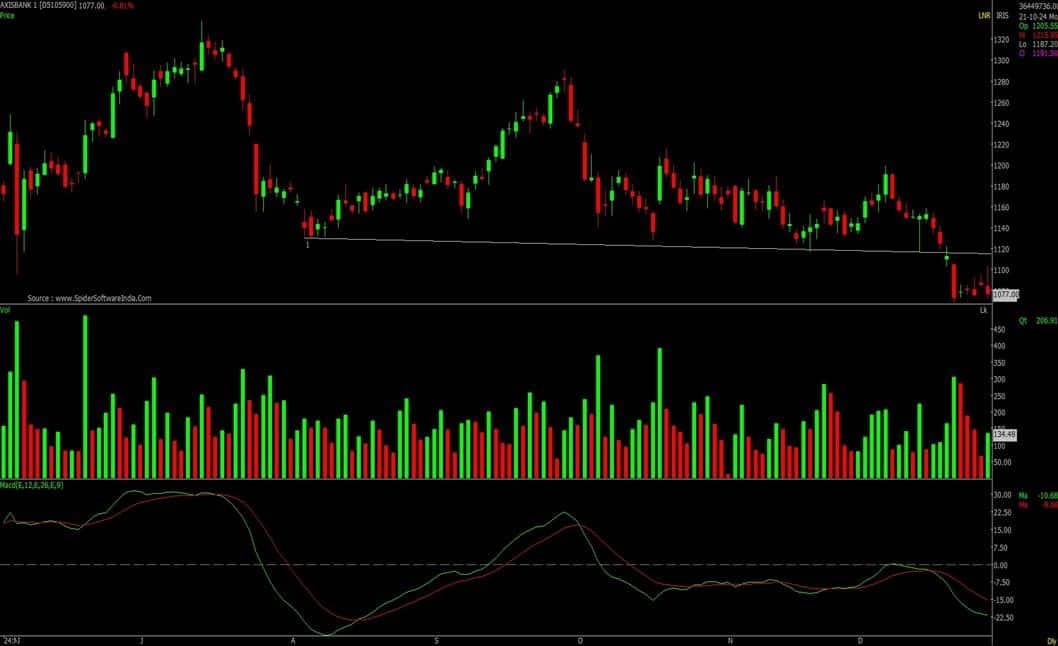The width and height of the screenshot is (1058, 646).
Task: Click the 24:N date label at bottom left
Action: [x=11, y=639]
